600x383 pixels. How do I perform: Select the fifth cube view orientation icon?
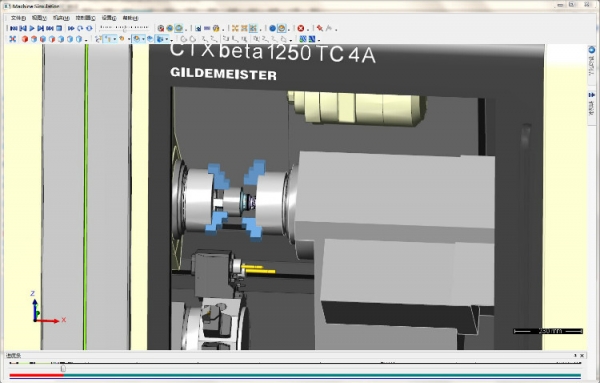point(61,39)
